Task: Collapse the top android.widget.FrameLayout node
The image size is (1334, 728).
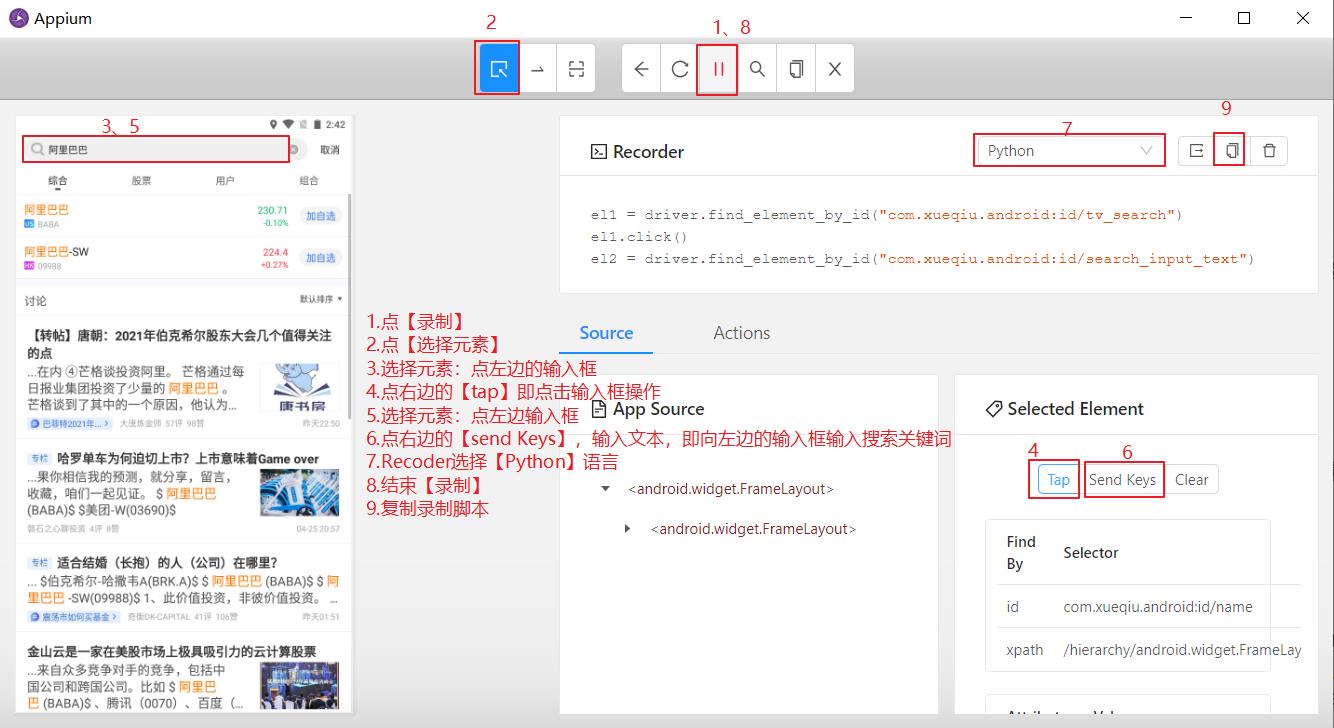Action: click(x=605, y=489)
